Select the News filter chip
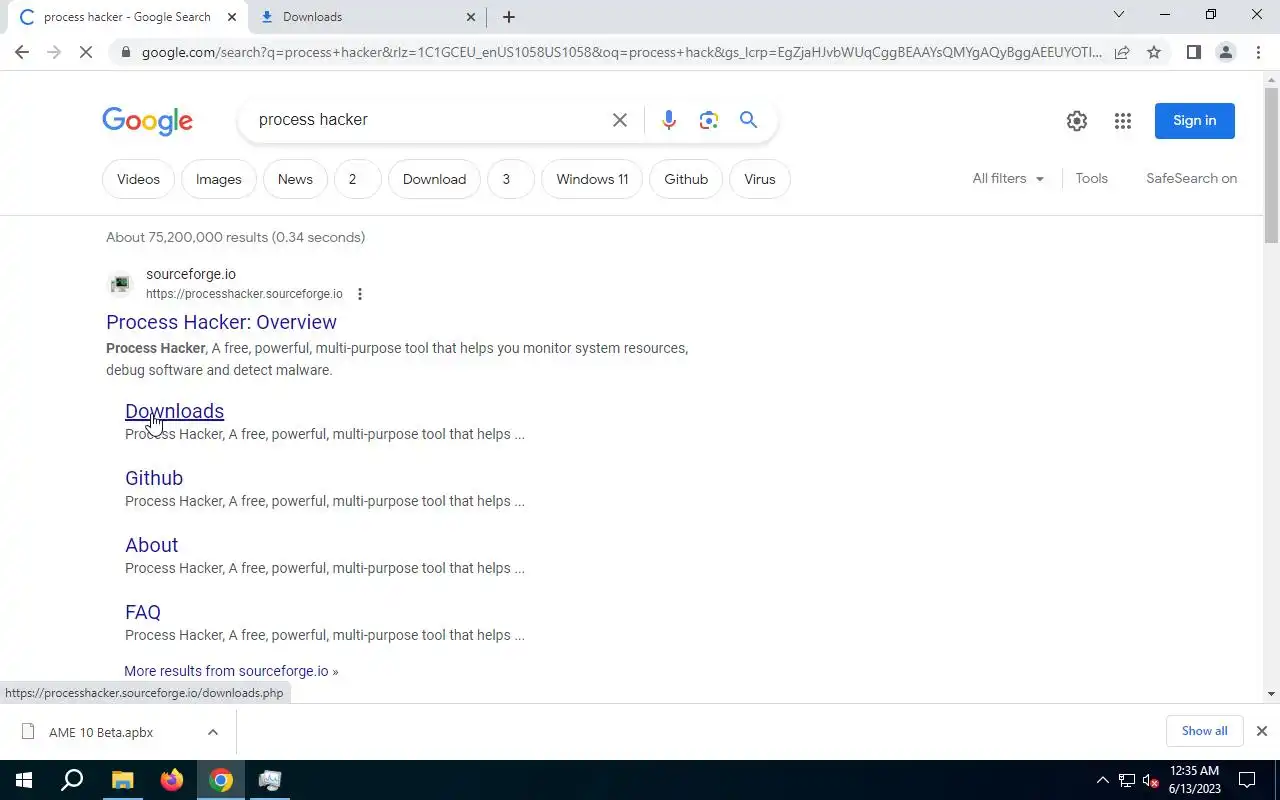Screen dimensions: 1280x800 pos(295,179)
